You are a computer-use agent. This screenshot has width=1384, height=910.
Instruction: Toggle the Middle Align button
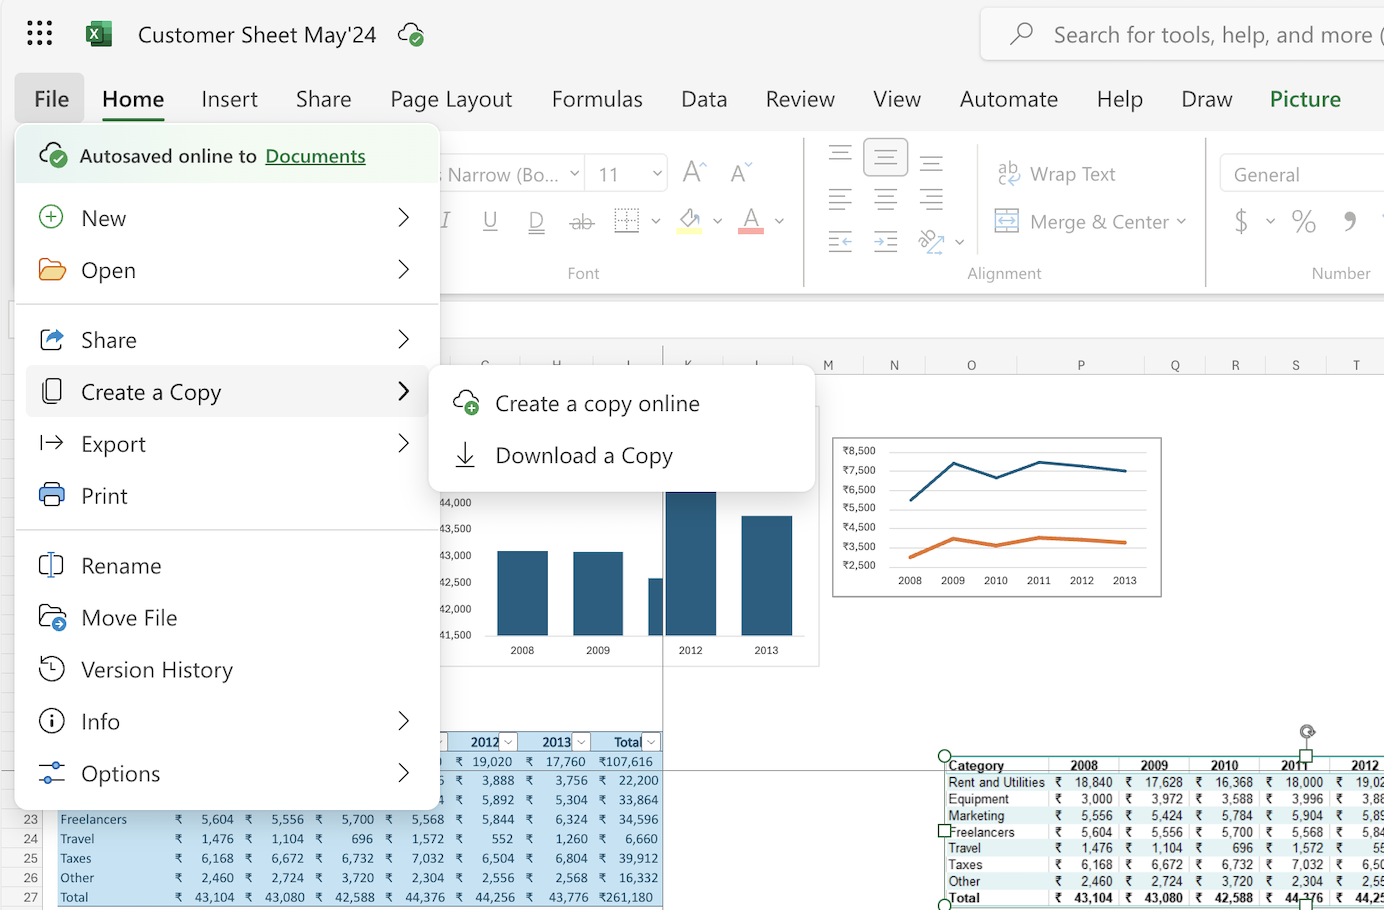pyautogui.click(x=885, y=157)
